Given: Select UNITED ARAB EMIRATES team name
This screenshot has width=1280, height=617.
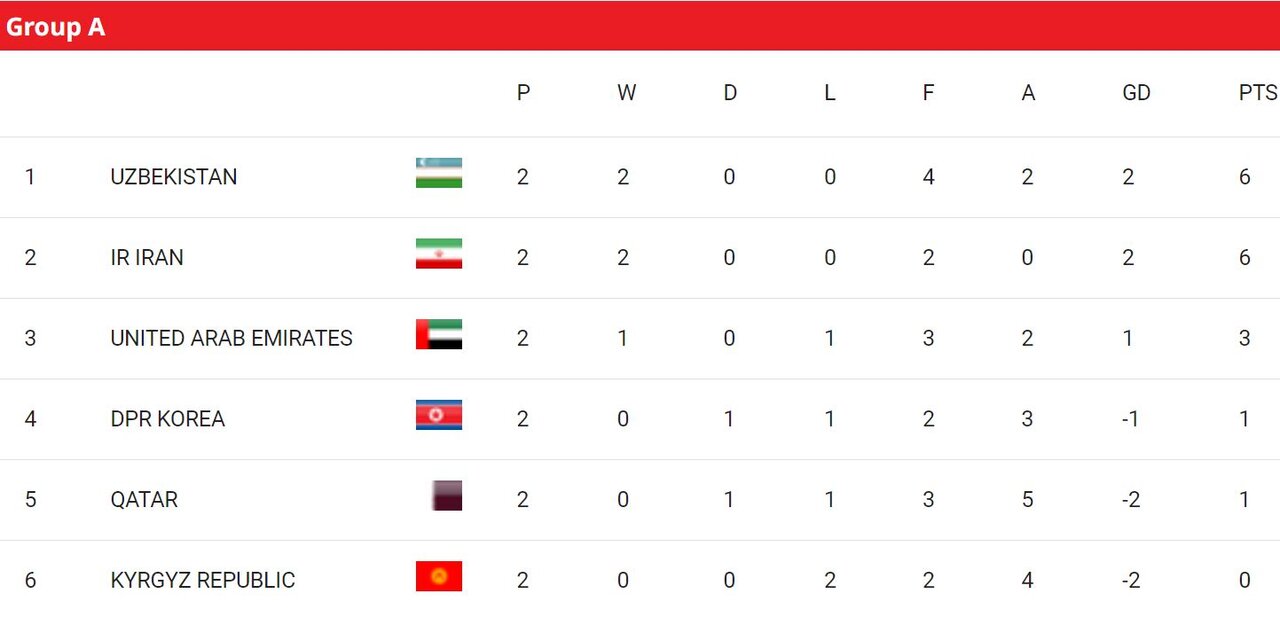Looking at the screenshot, I should point(231,338).
